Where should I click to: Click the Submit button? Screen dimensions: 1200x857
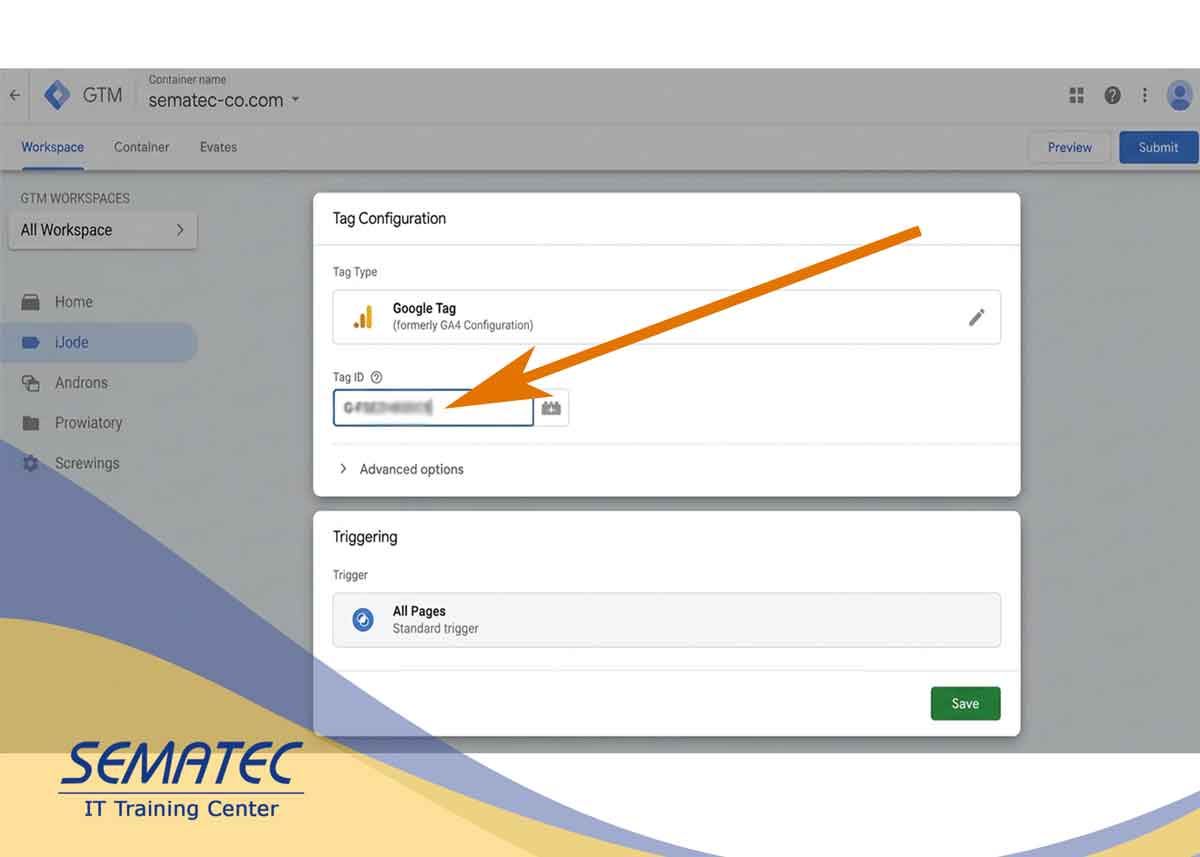tap(1158, 147)
